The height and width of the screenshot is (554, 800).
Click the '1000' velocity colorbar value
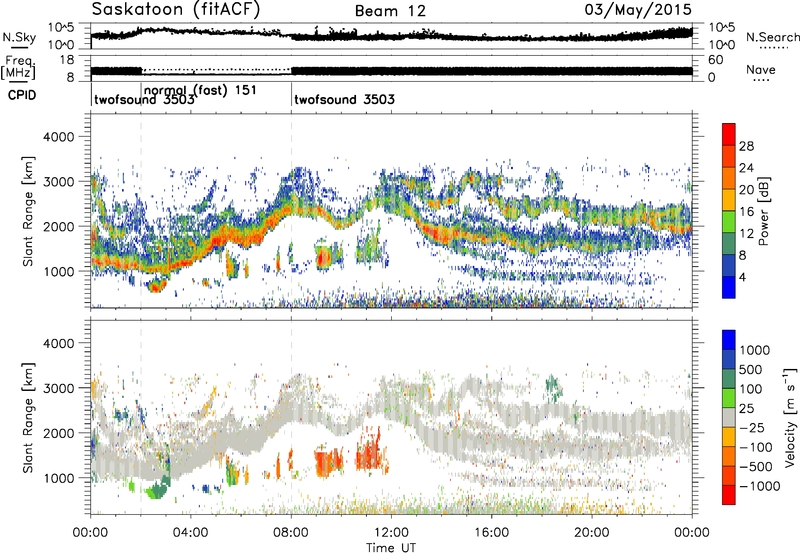pos(754,350)
